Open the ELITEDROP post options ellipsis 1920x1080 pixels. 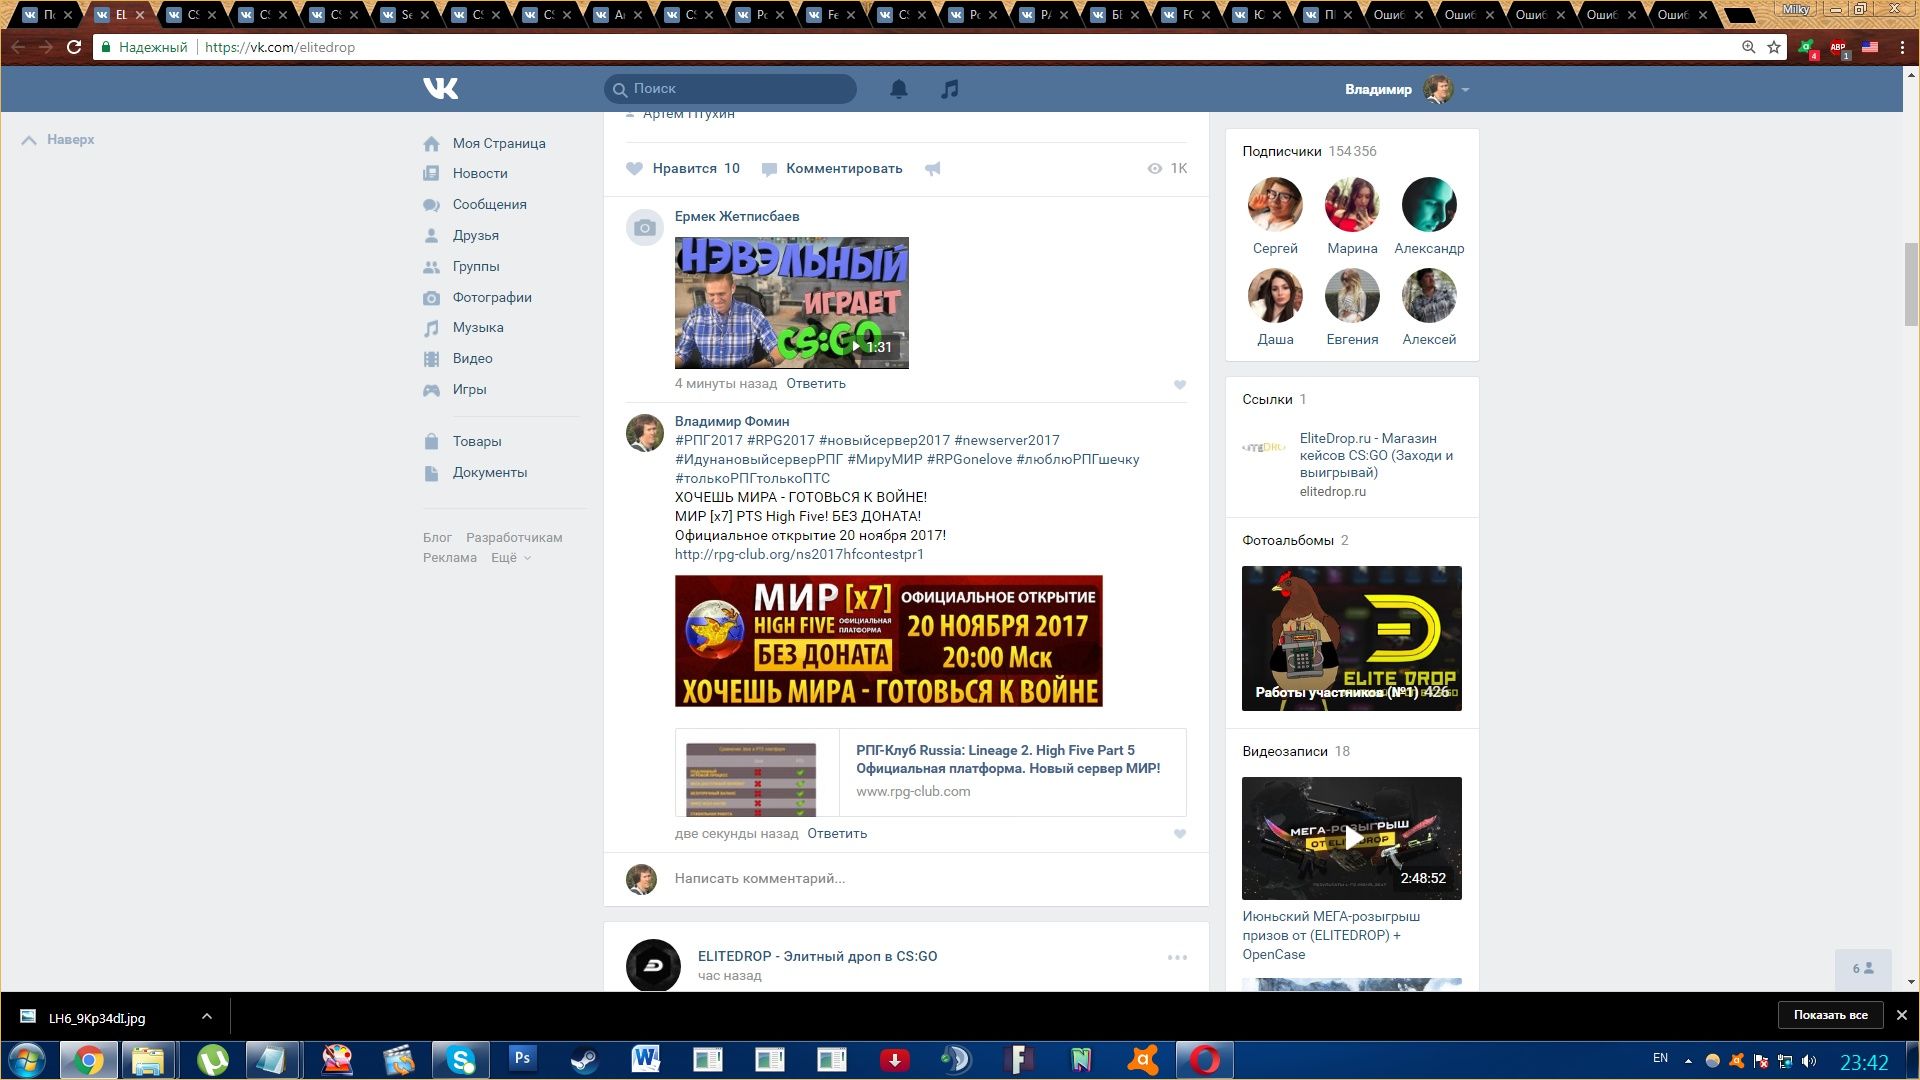[x=1177, y=957]
